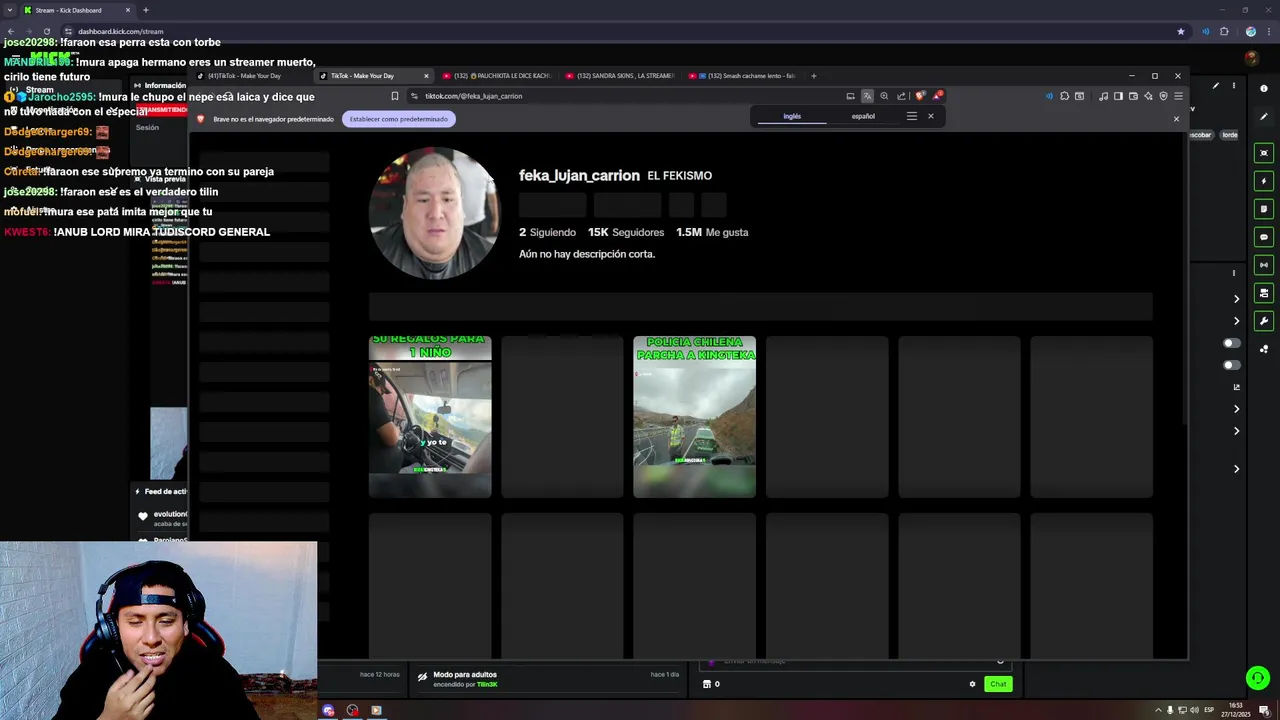Click the green Chat button

tap(998, 684)
